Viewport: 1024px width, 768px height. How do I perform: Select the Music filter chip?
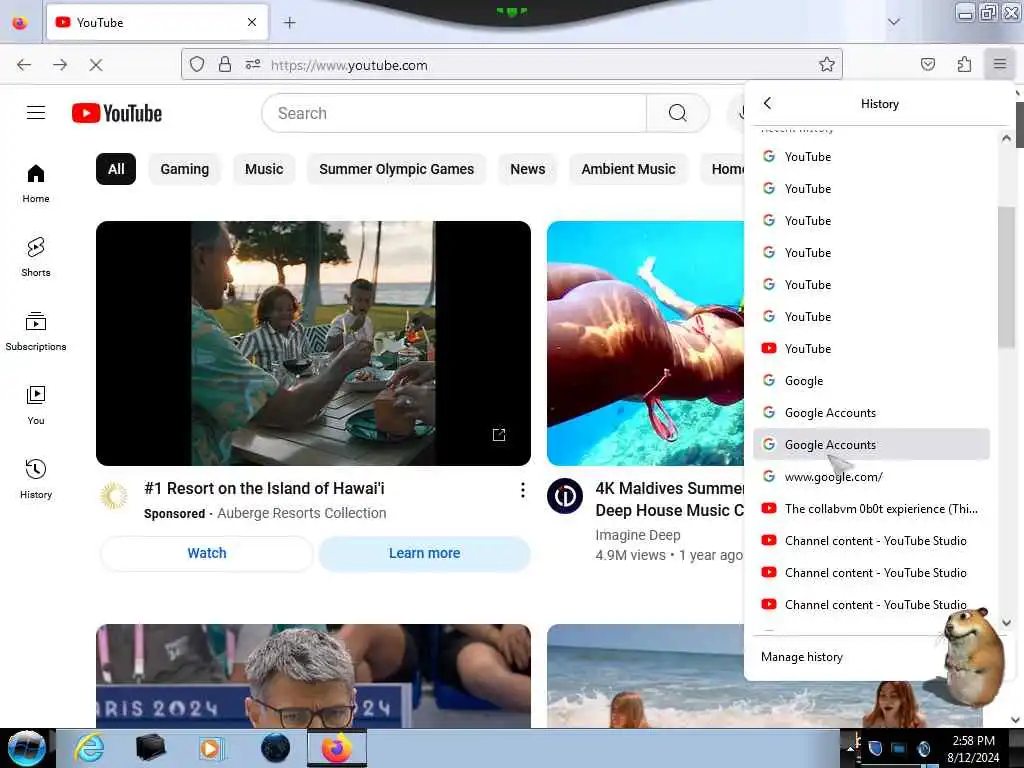point(264,169)
